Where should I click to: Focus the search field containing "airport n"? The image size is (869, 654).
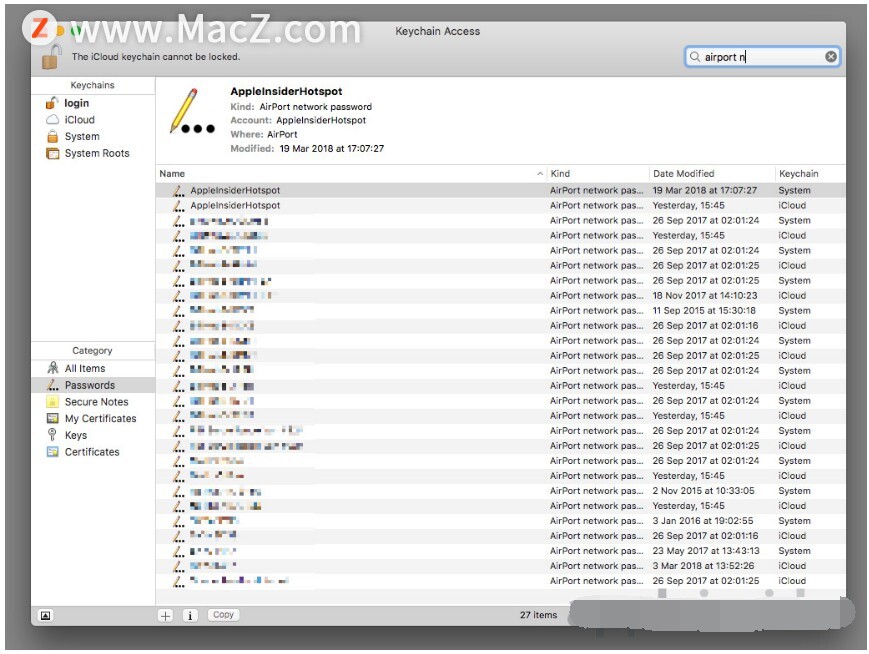[x=762, y=57]
